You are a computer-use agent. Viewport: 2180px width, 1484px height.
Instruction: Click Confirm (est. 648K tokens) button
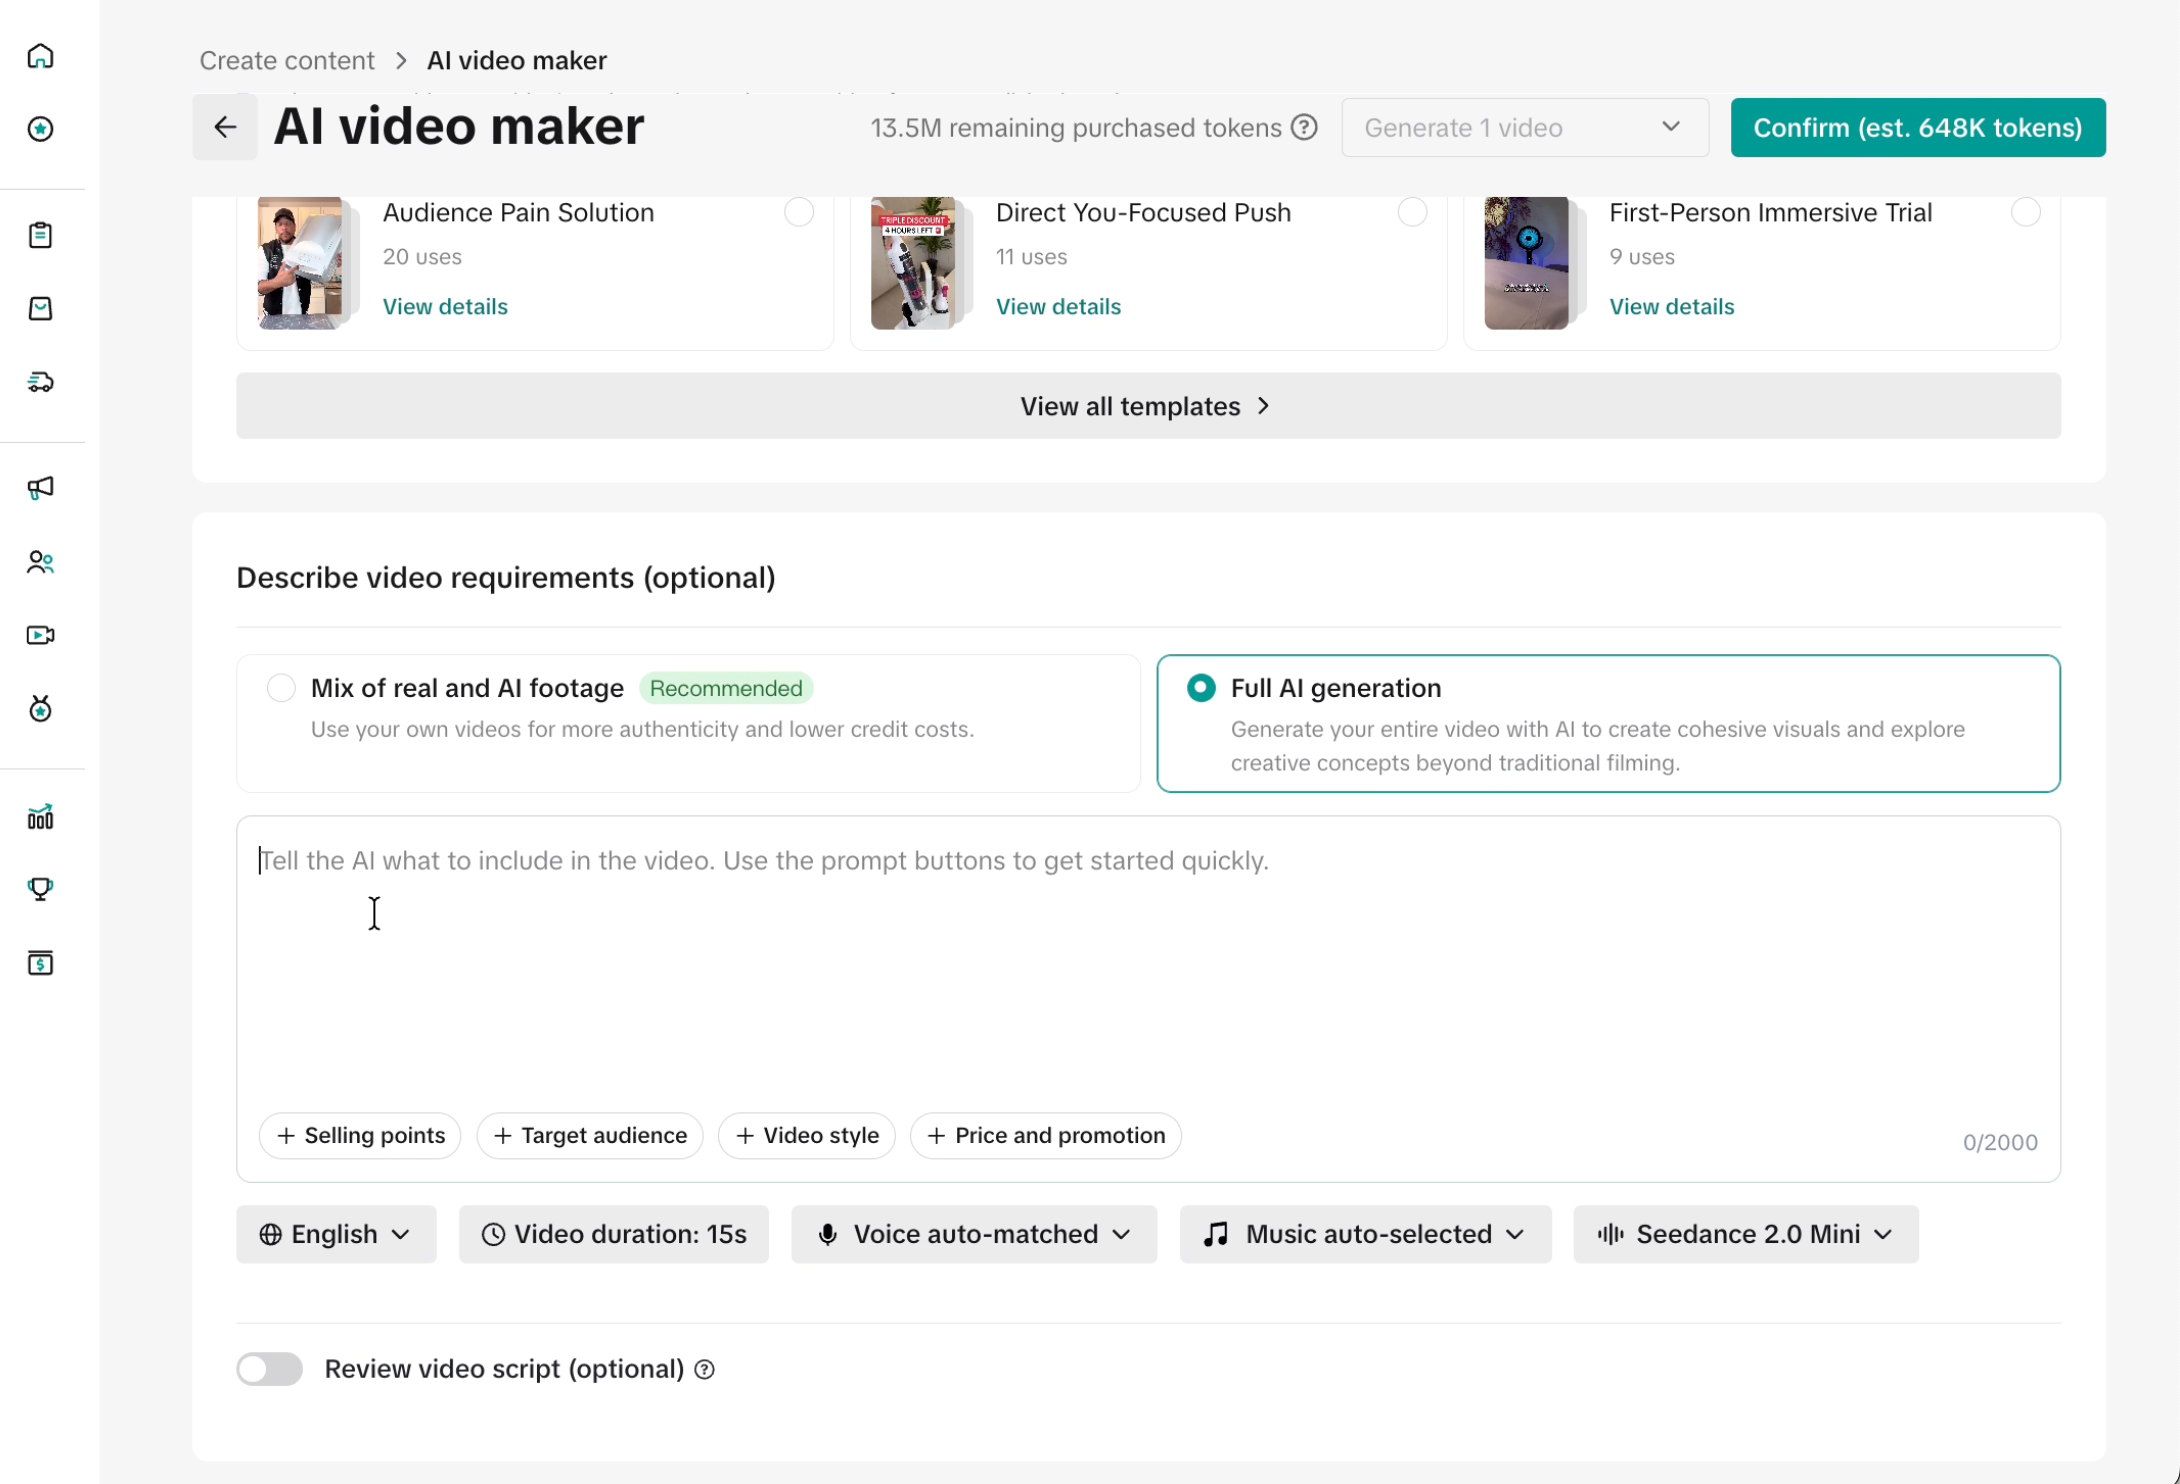click(1918, 127)
